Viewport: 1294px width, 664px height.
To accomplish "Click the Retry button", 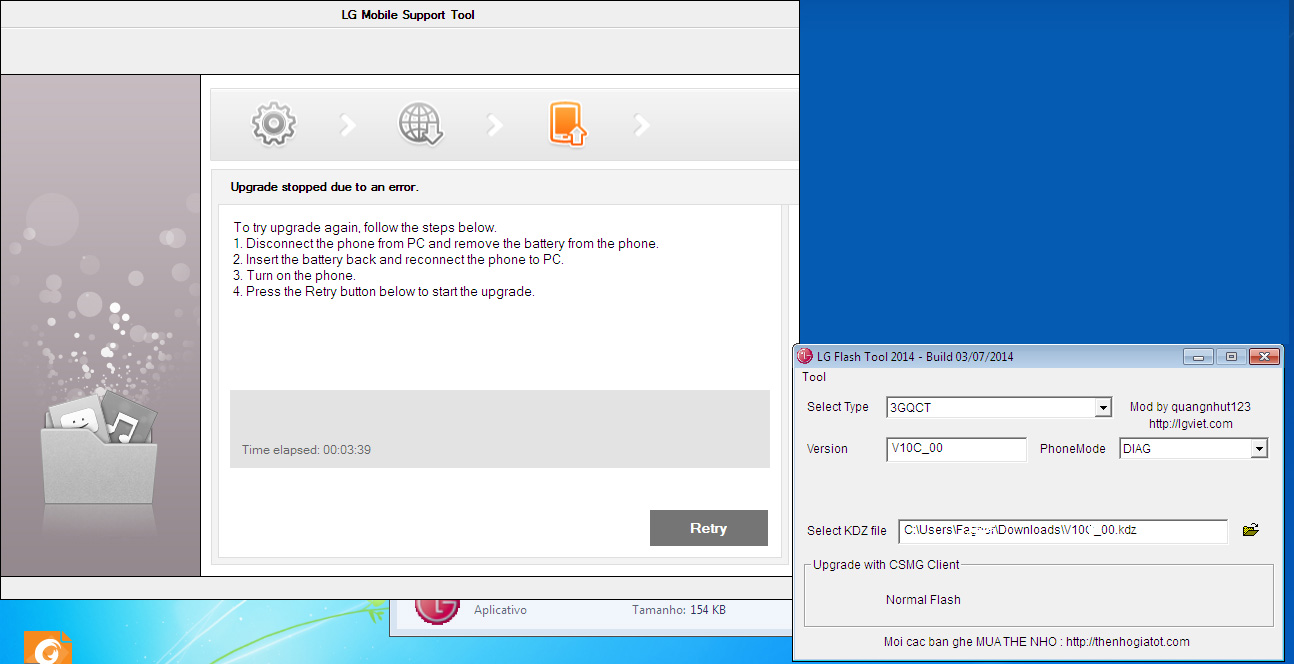I will point(709,528).
